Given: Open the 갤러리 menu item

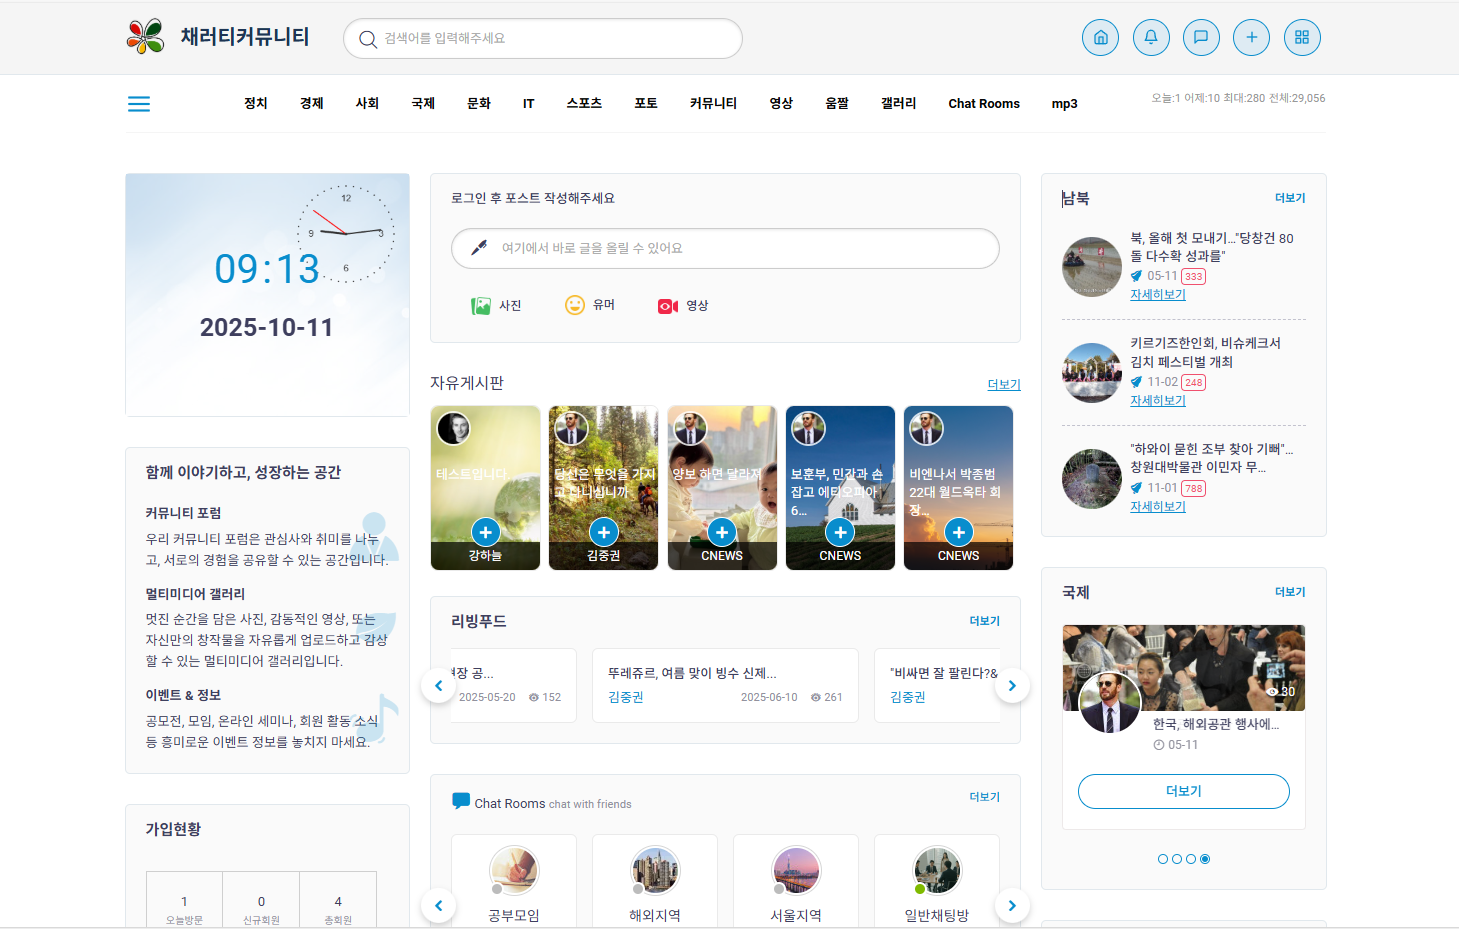Looking at the screenshot, I should click(x=898, y=104).
